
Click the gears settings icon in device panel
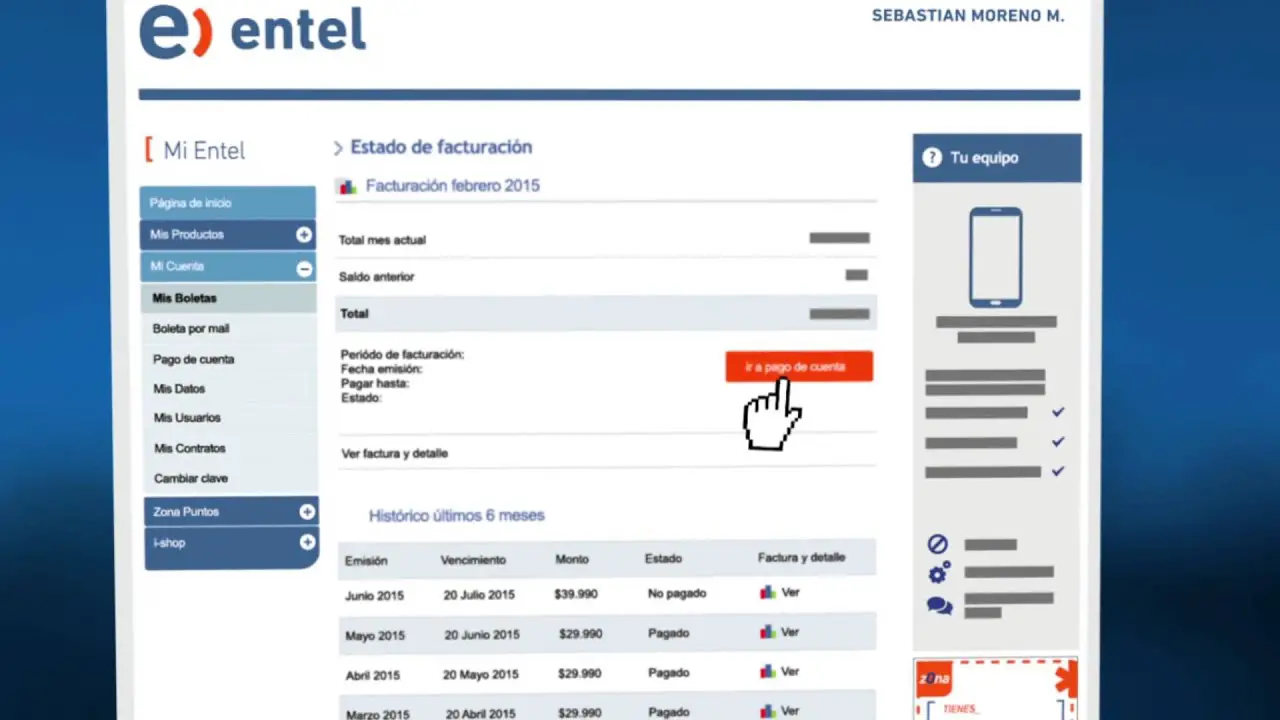(x=939, y=574)
